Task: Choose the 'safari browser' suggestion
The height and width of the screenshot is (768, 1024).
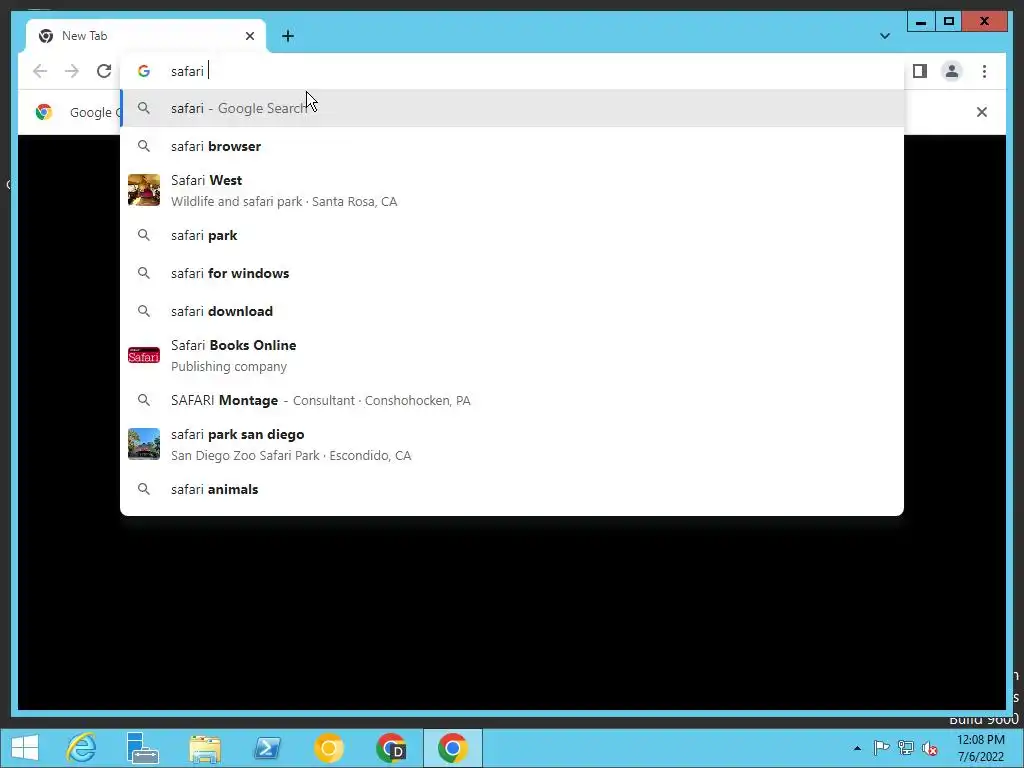Action: 512,146
